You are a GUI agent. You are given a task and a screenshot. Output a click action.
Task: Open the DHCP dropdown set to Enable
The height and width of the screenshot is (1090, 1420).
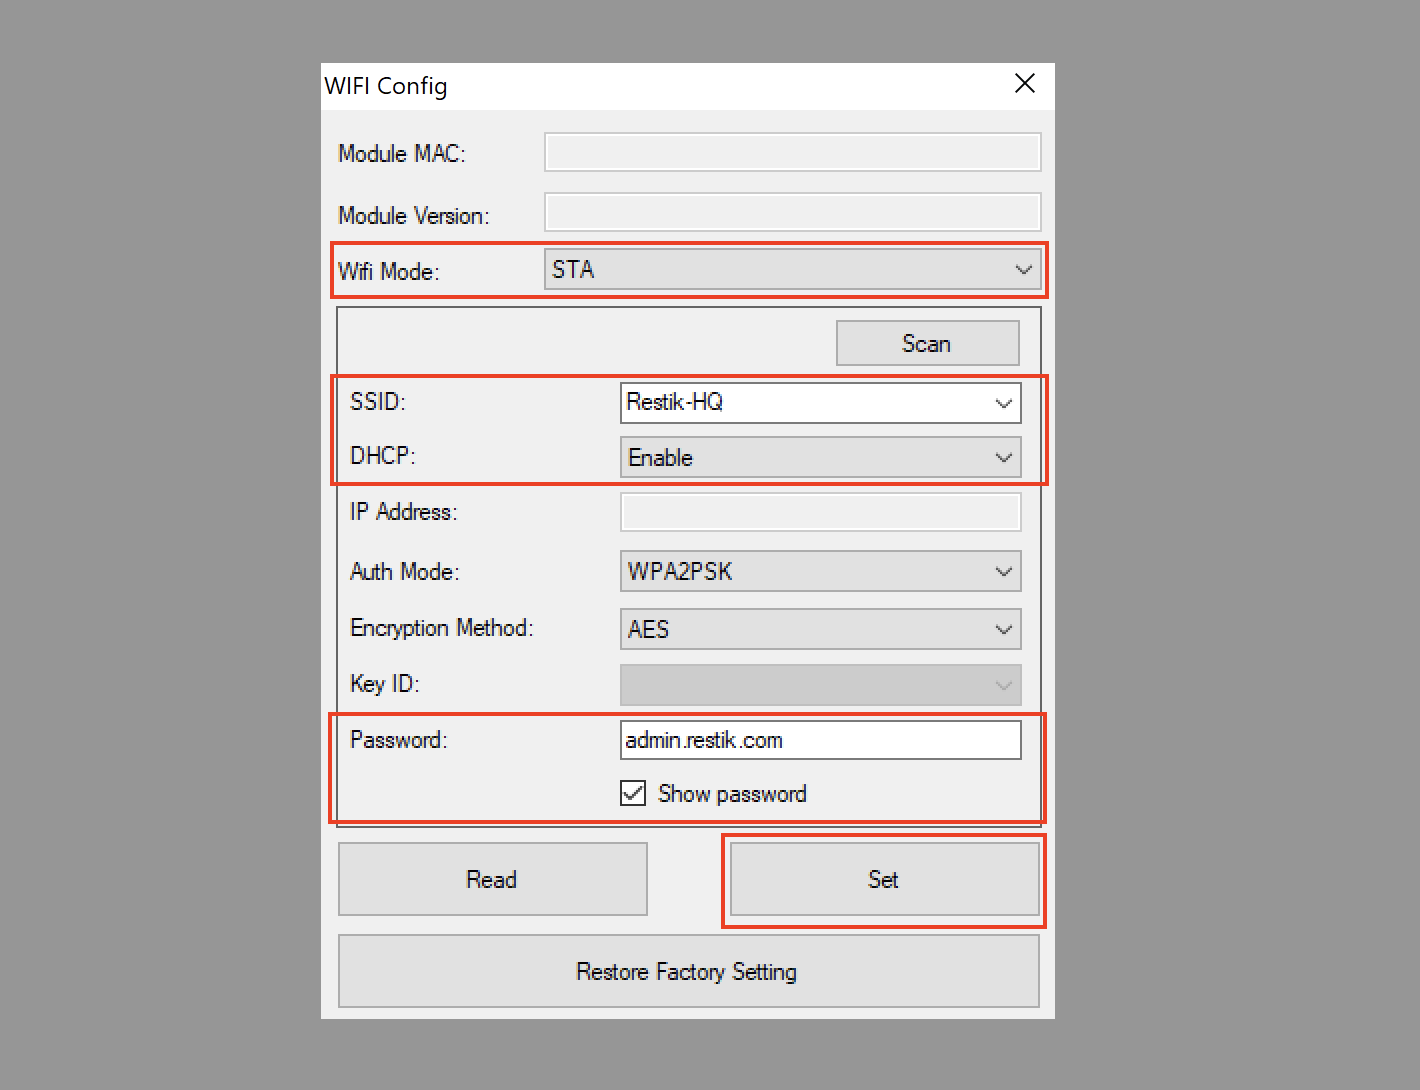820,458
